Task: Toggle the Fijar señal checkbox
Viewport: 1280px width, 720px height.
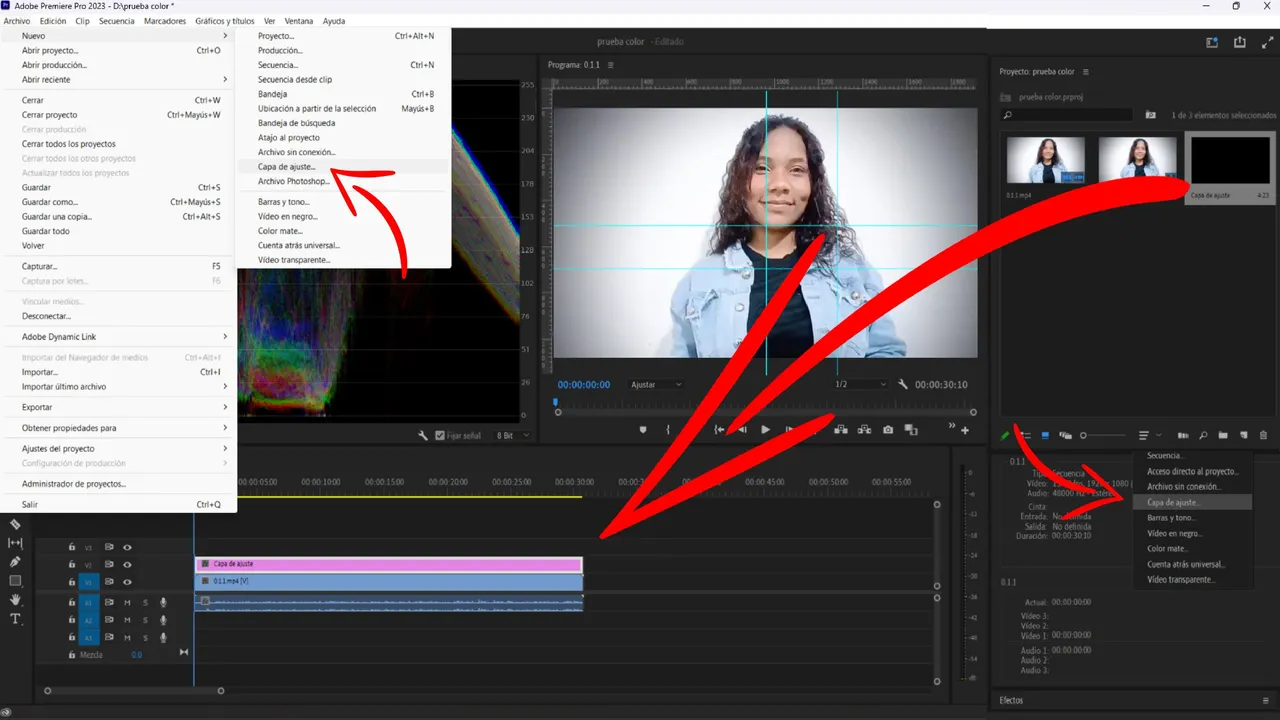Action: point(441,436)
